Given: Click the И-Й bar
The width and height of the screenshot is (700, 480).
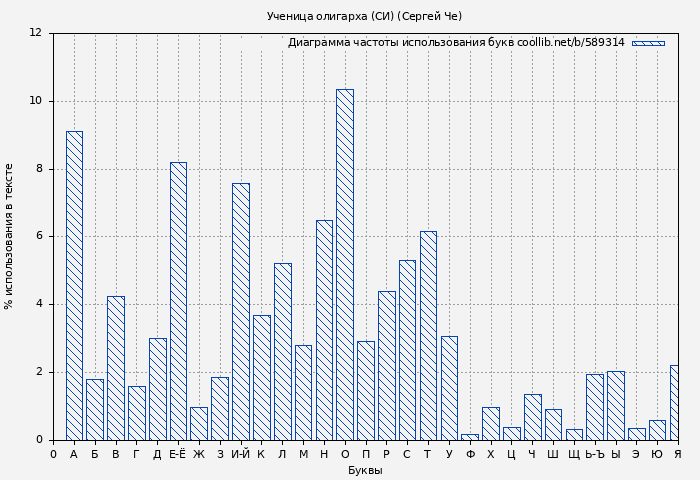Looking at the screenshot, I should [x=240, y=311].
